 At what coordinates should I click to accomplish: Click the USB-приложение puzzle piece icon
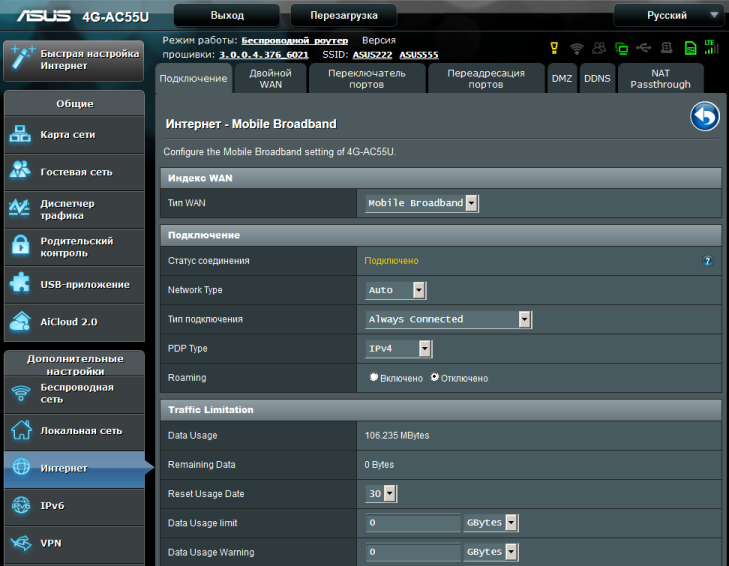coord(20,282)
